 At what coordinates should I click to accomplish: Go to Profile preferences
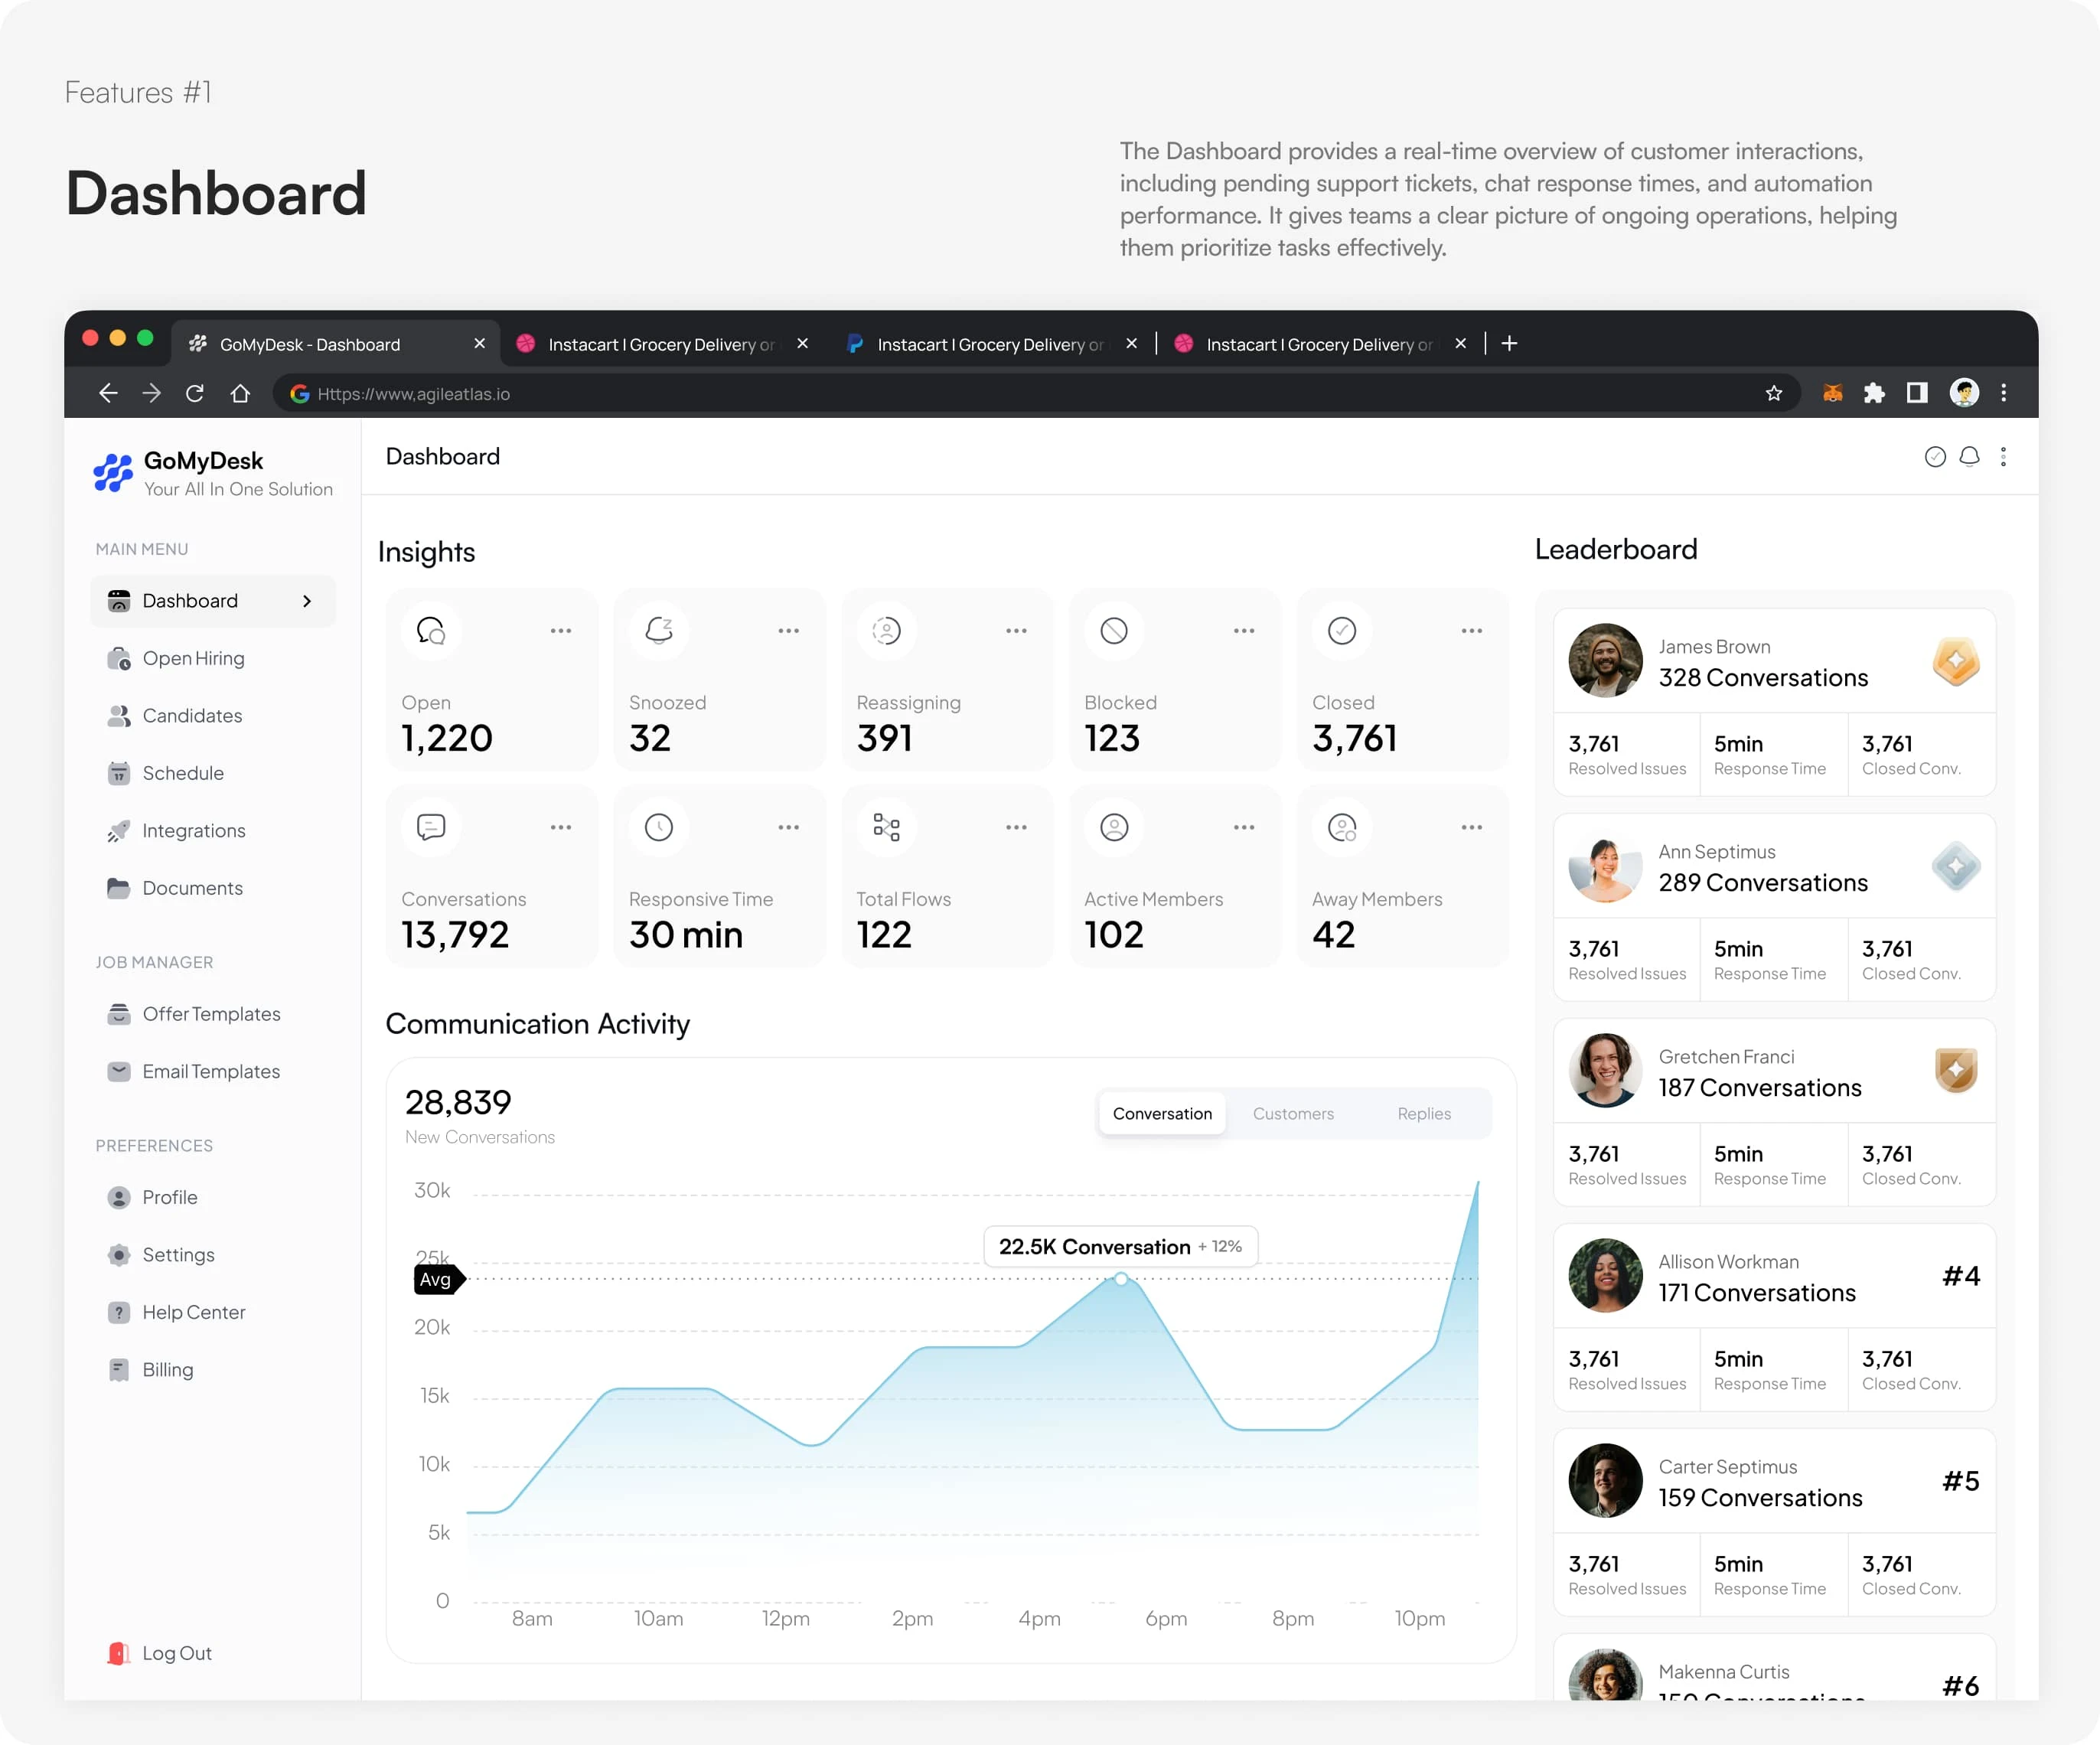(213, 1197)
